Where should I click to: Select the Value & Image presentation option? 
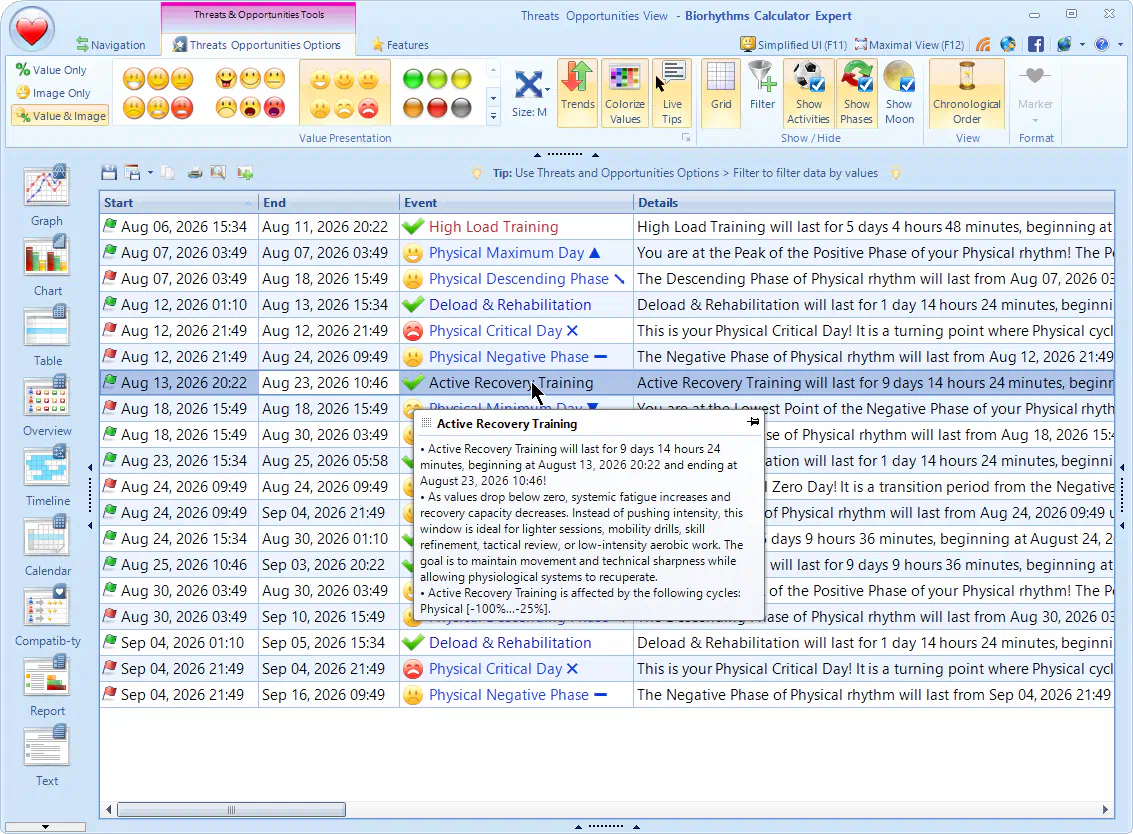pyautogui.click(x=61, y=116)
